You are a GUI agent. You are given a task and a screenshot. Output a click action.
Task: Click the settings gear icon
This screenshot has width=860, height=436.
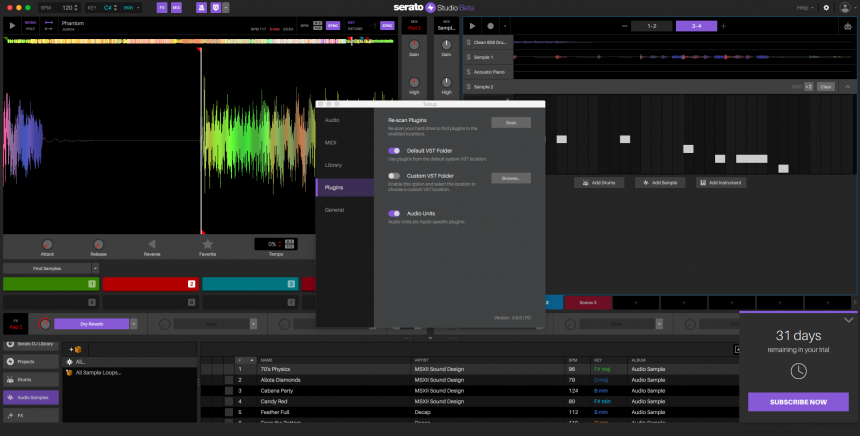coord(824,8)
